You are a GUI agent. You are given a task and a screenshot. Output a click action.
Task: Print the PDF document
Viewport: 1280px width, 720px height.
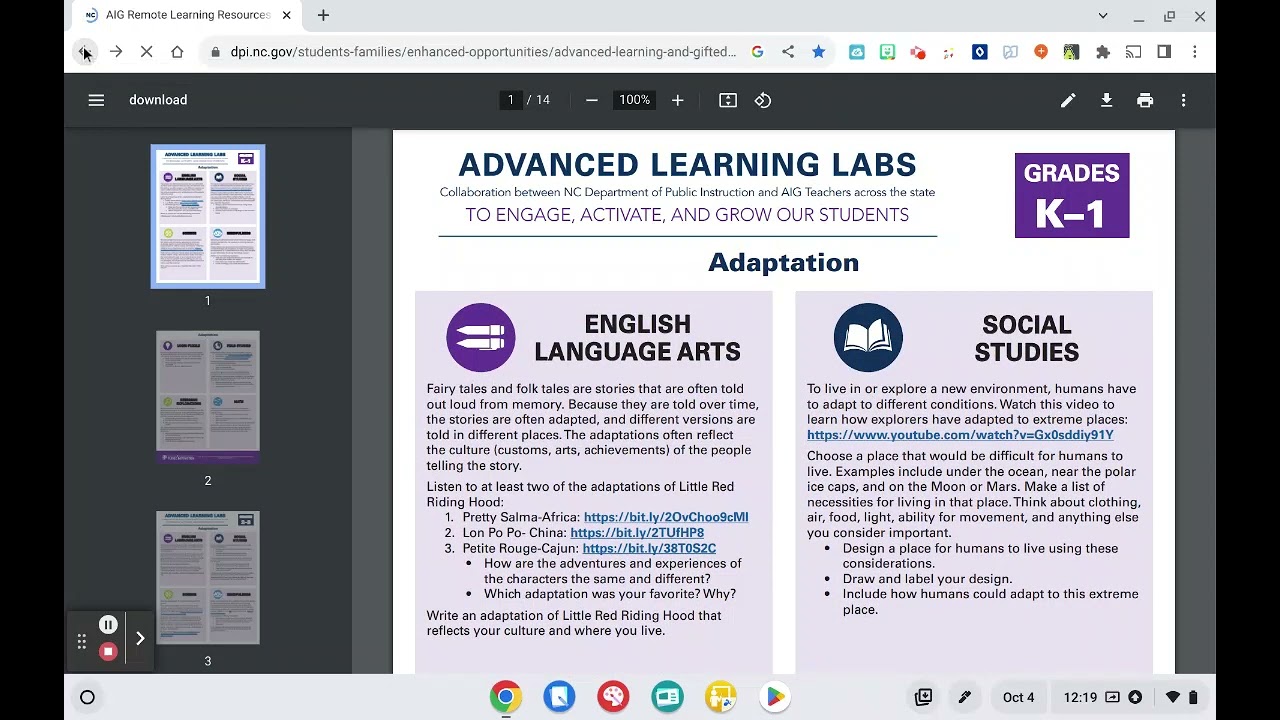tap(1145, 100)
